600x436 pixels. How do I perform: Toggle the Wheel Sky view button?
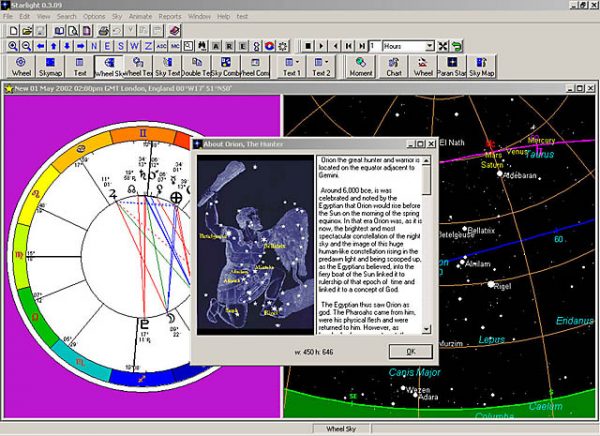109,66
